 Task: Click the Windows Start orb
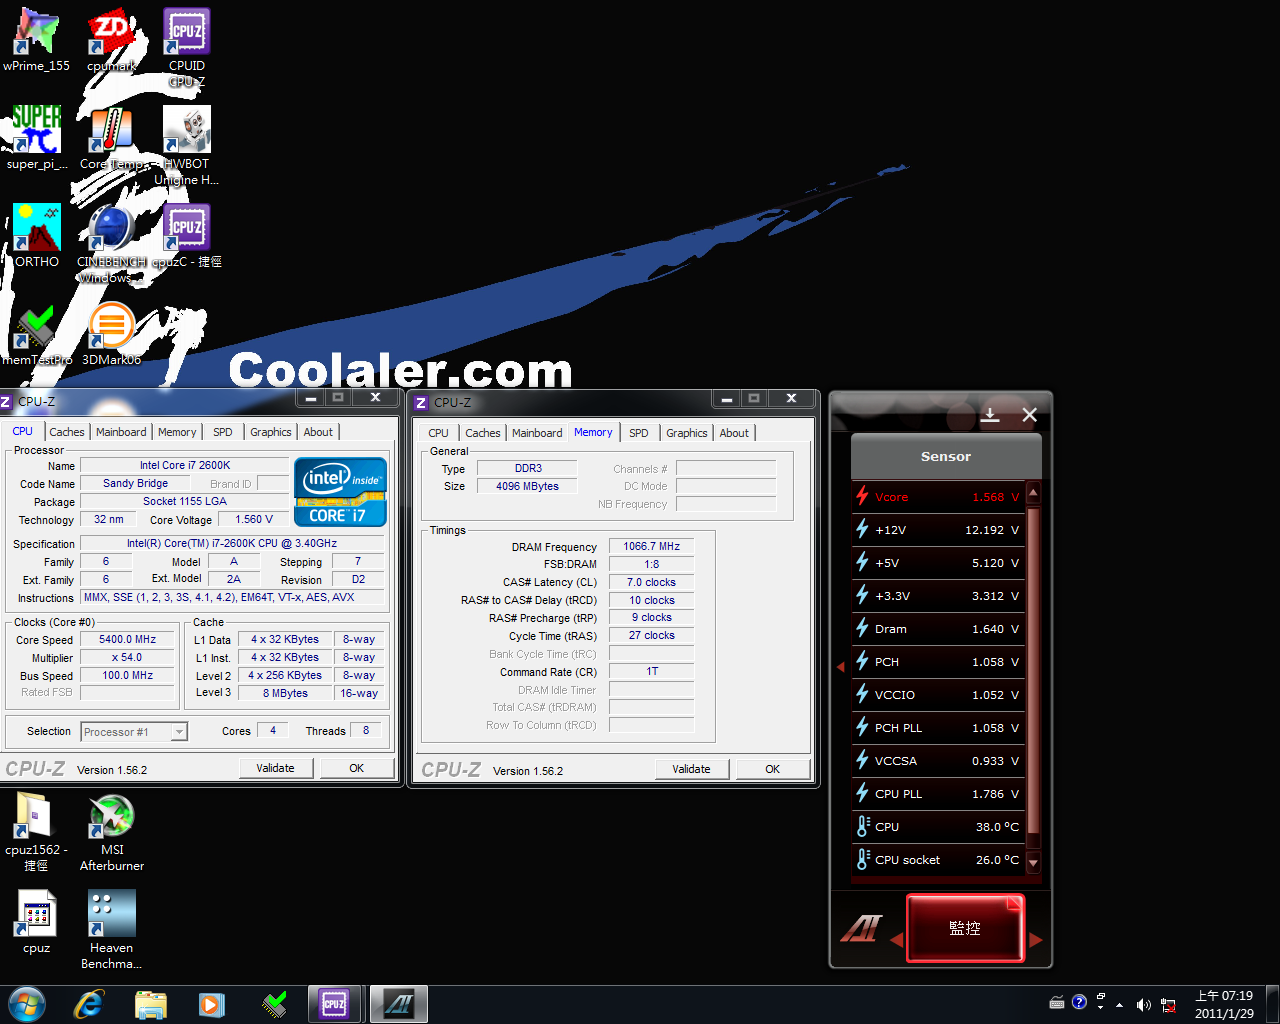click(27, 1004)
